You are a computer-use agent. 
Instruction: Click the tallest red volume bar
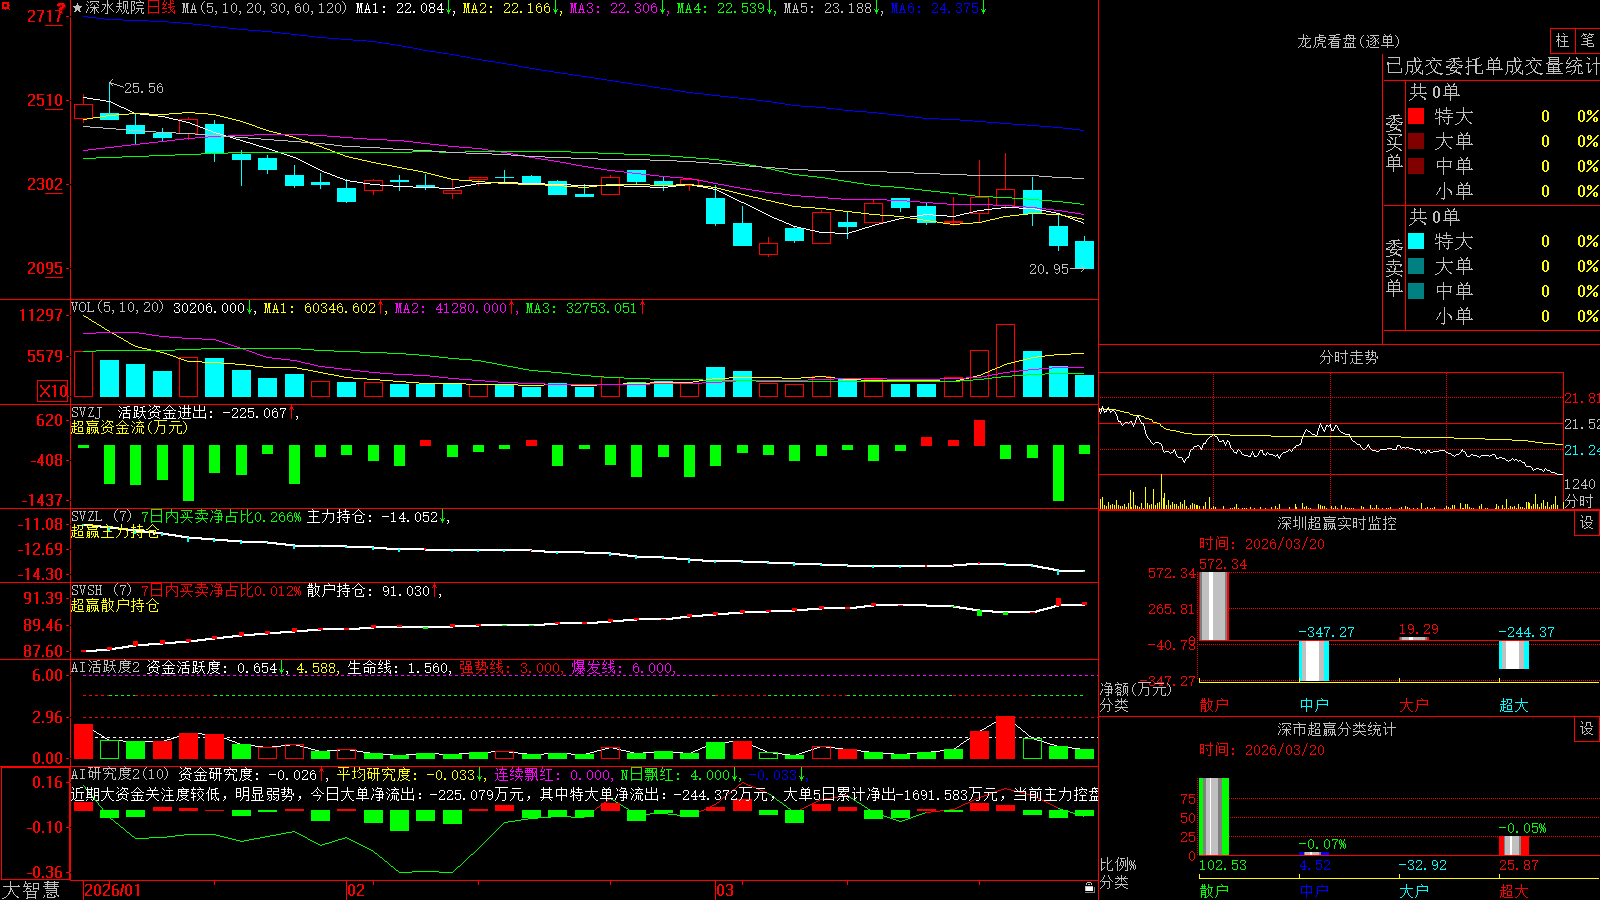[1005, 361]
